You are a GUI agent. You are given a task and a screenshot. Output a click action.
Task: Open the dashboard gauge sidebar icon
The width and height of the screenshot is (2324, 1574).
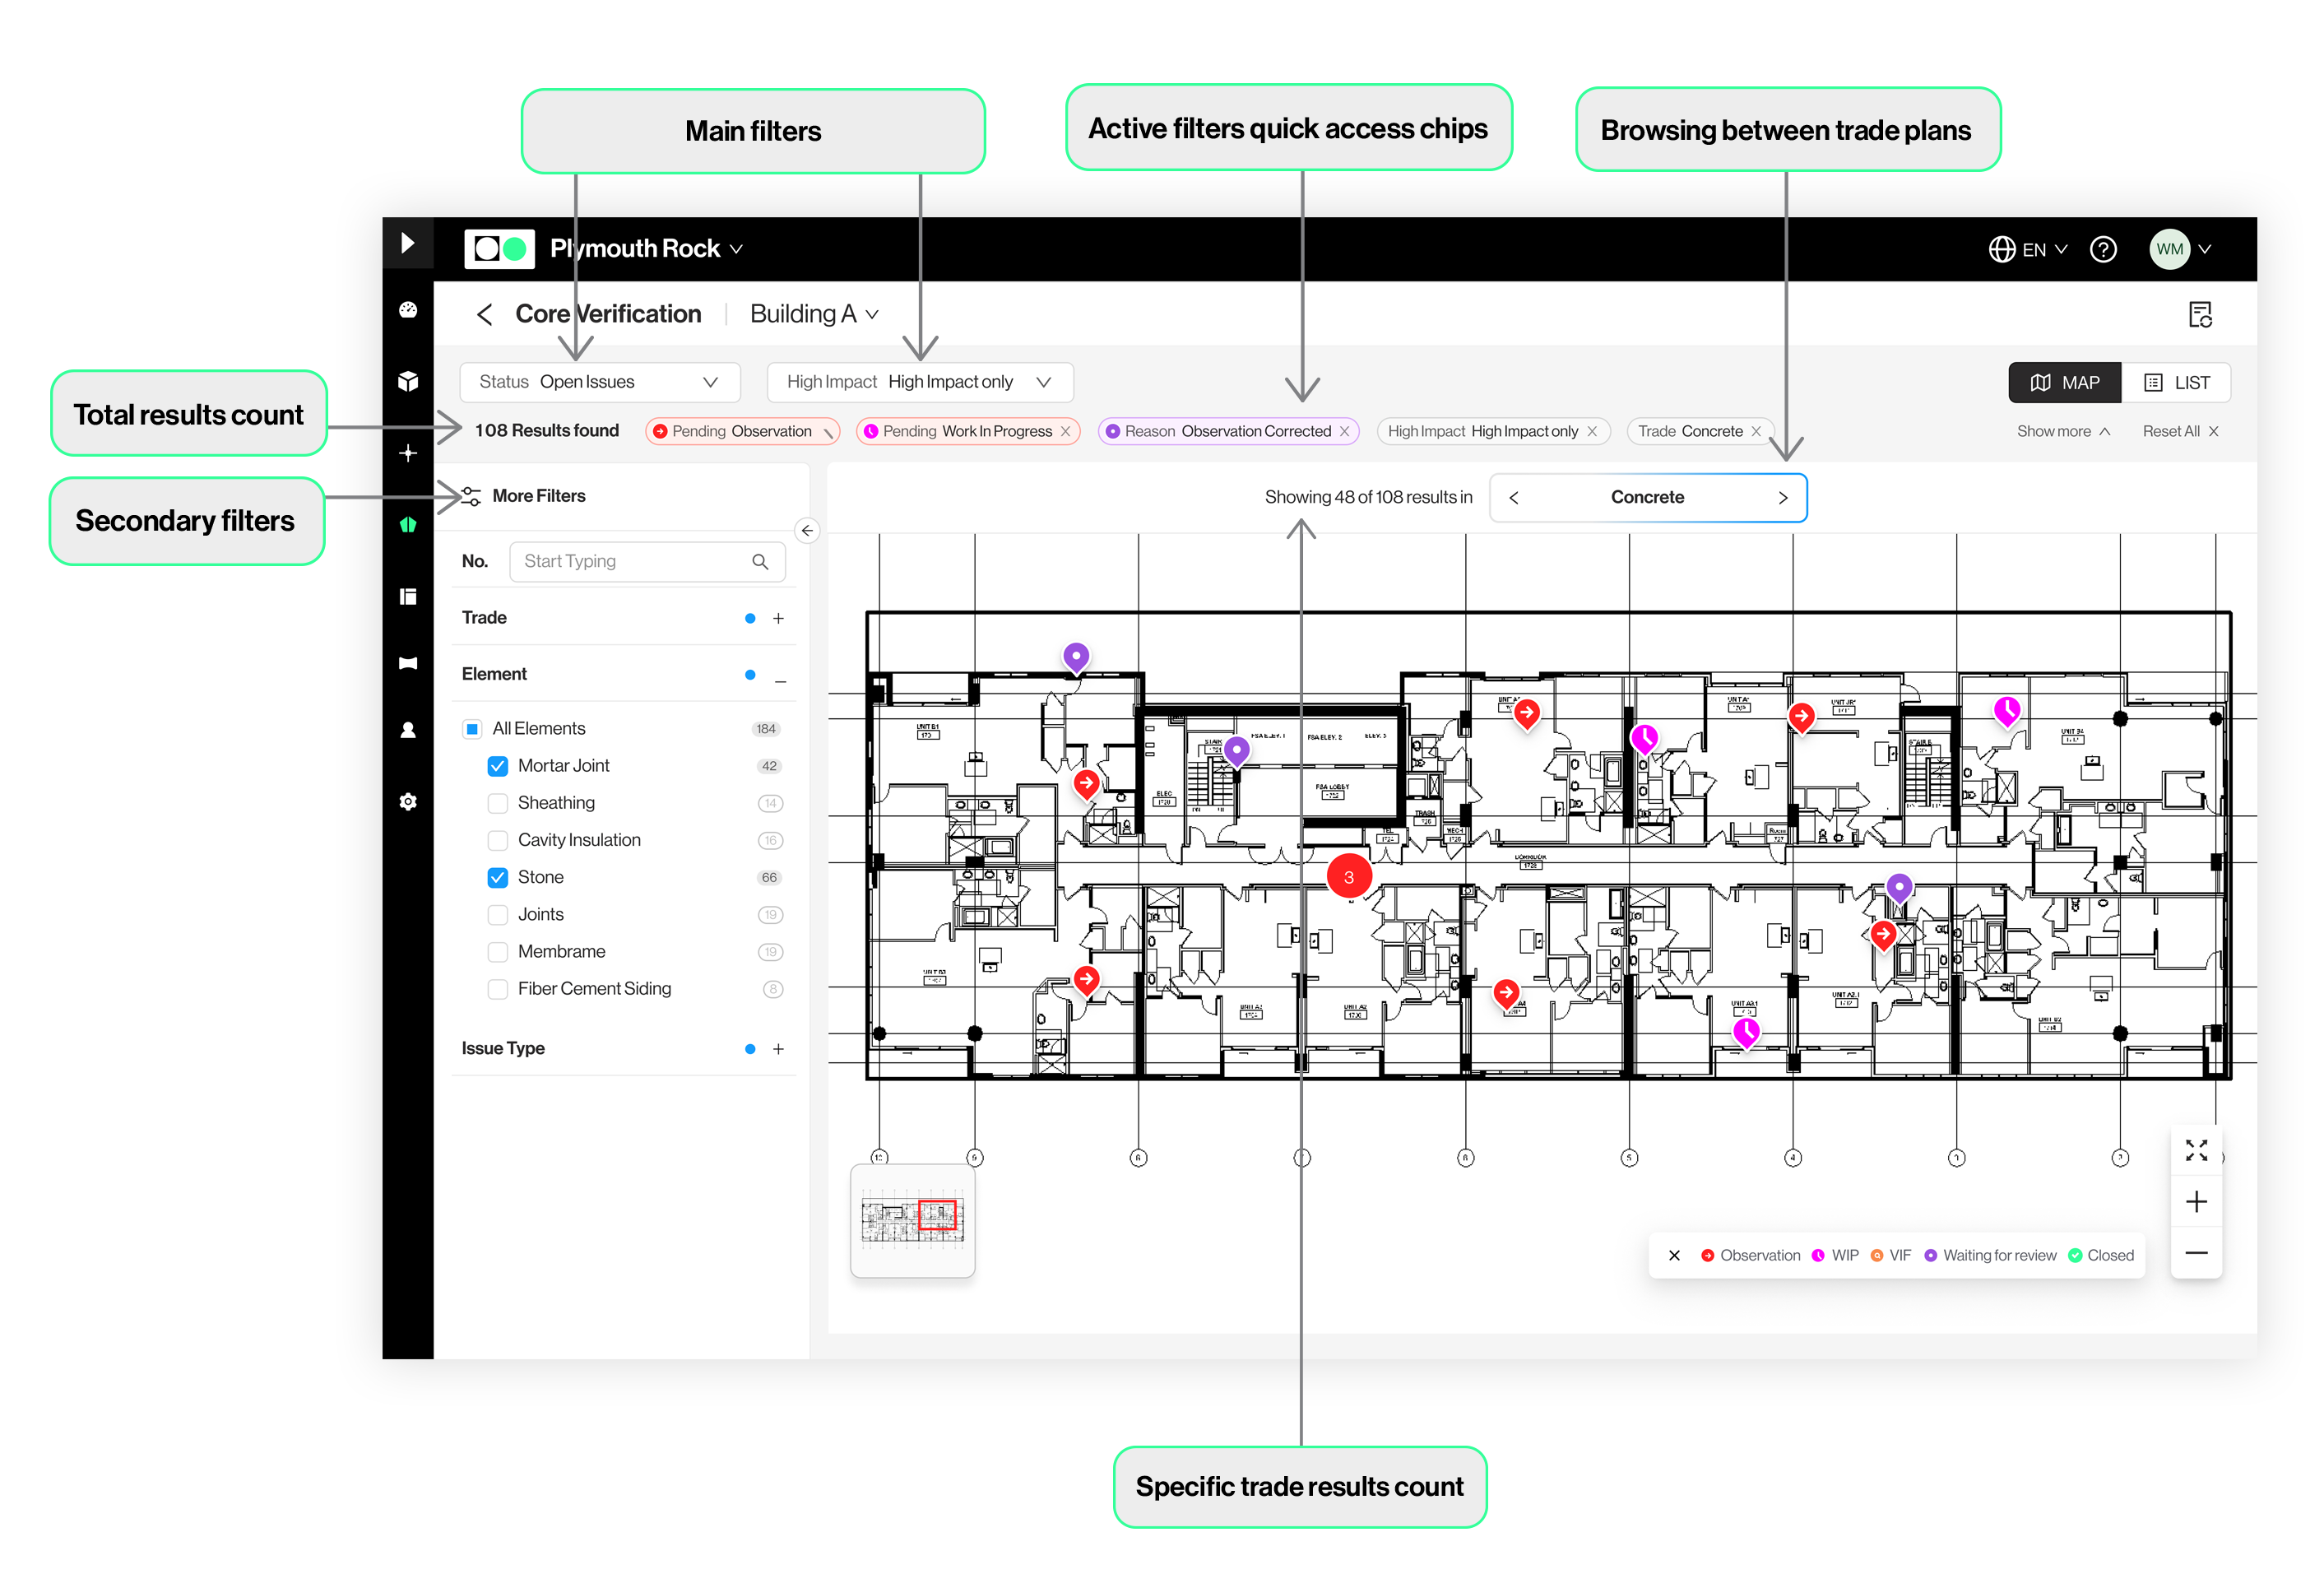(408, 310)
